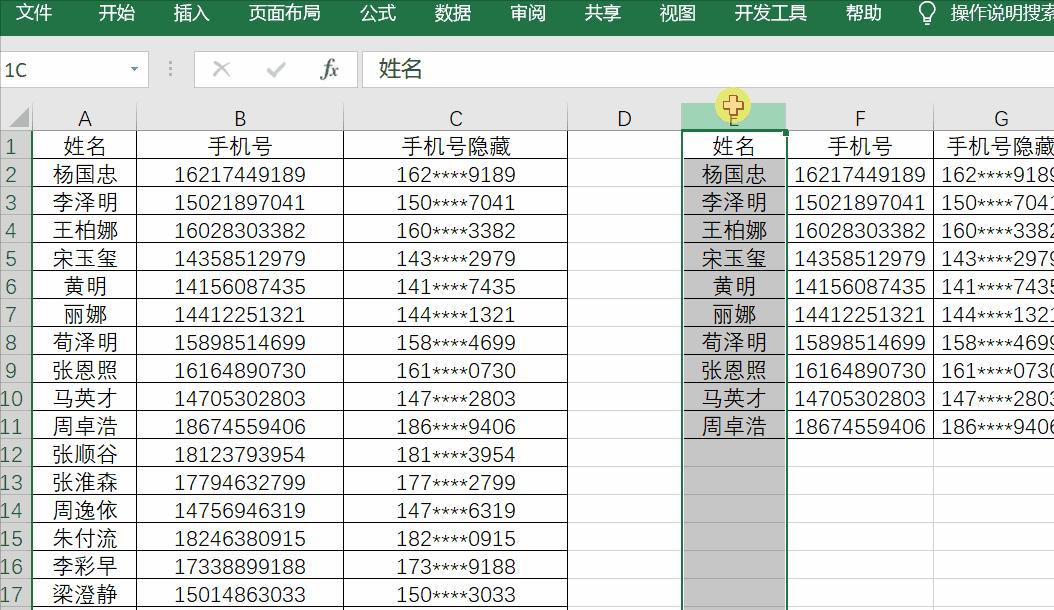Select the cell containing 杨国忠
The image size is (1054, 610).
pos(85,174)
